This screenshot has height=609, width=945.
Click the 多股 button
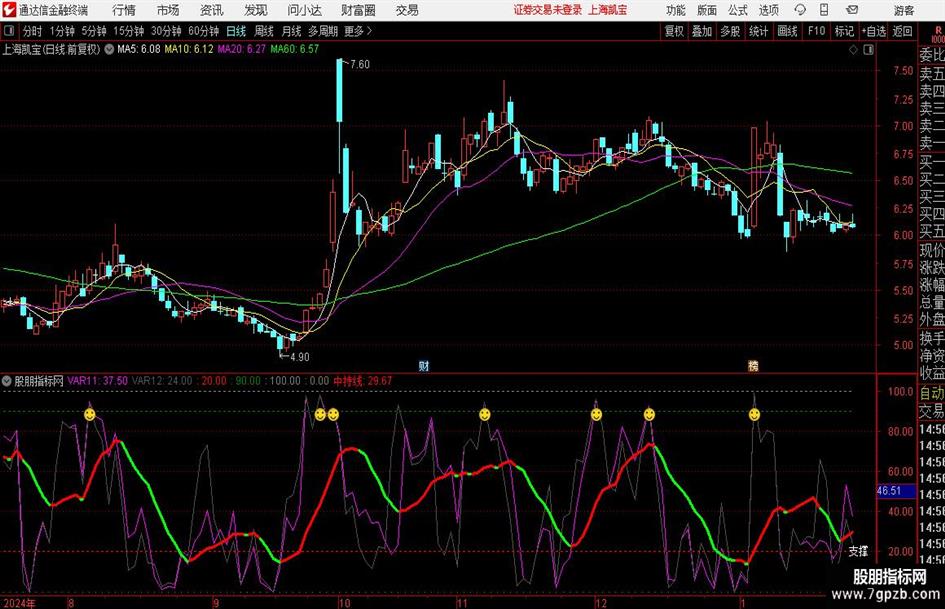(x=730, y=31)
